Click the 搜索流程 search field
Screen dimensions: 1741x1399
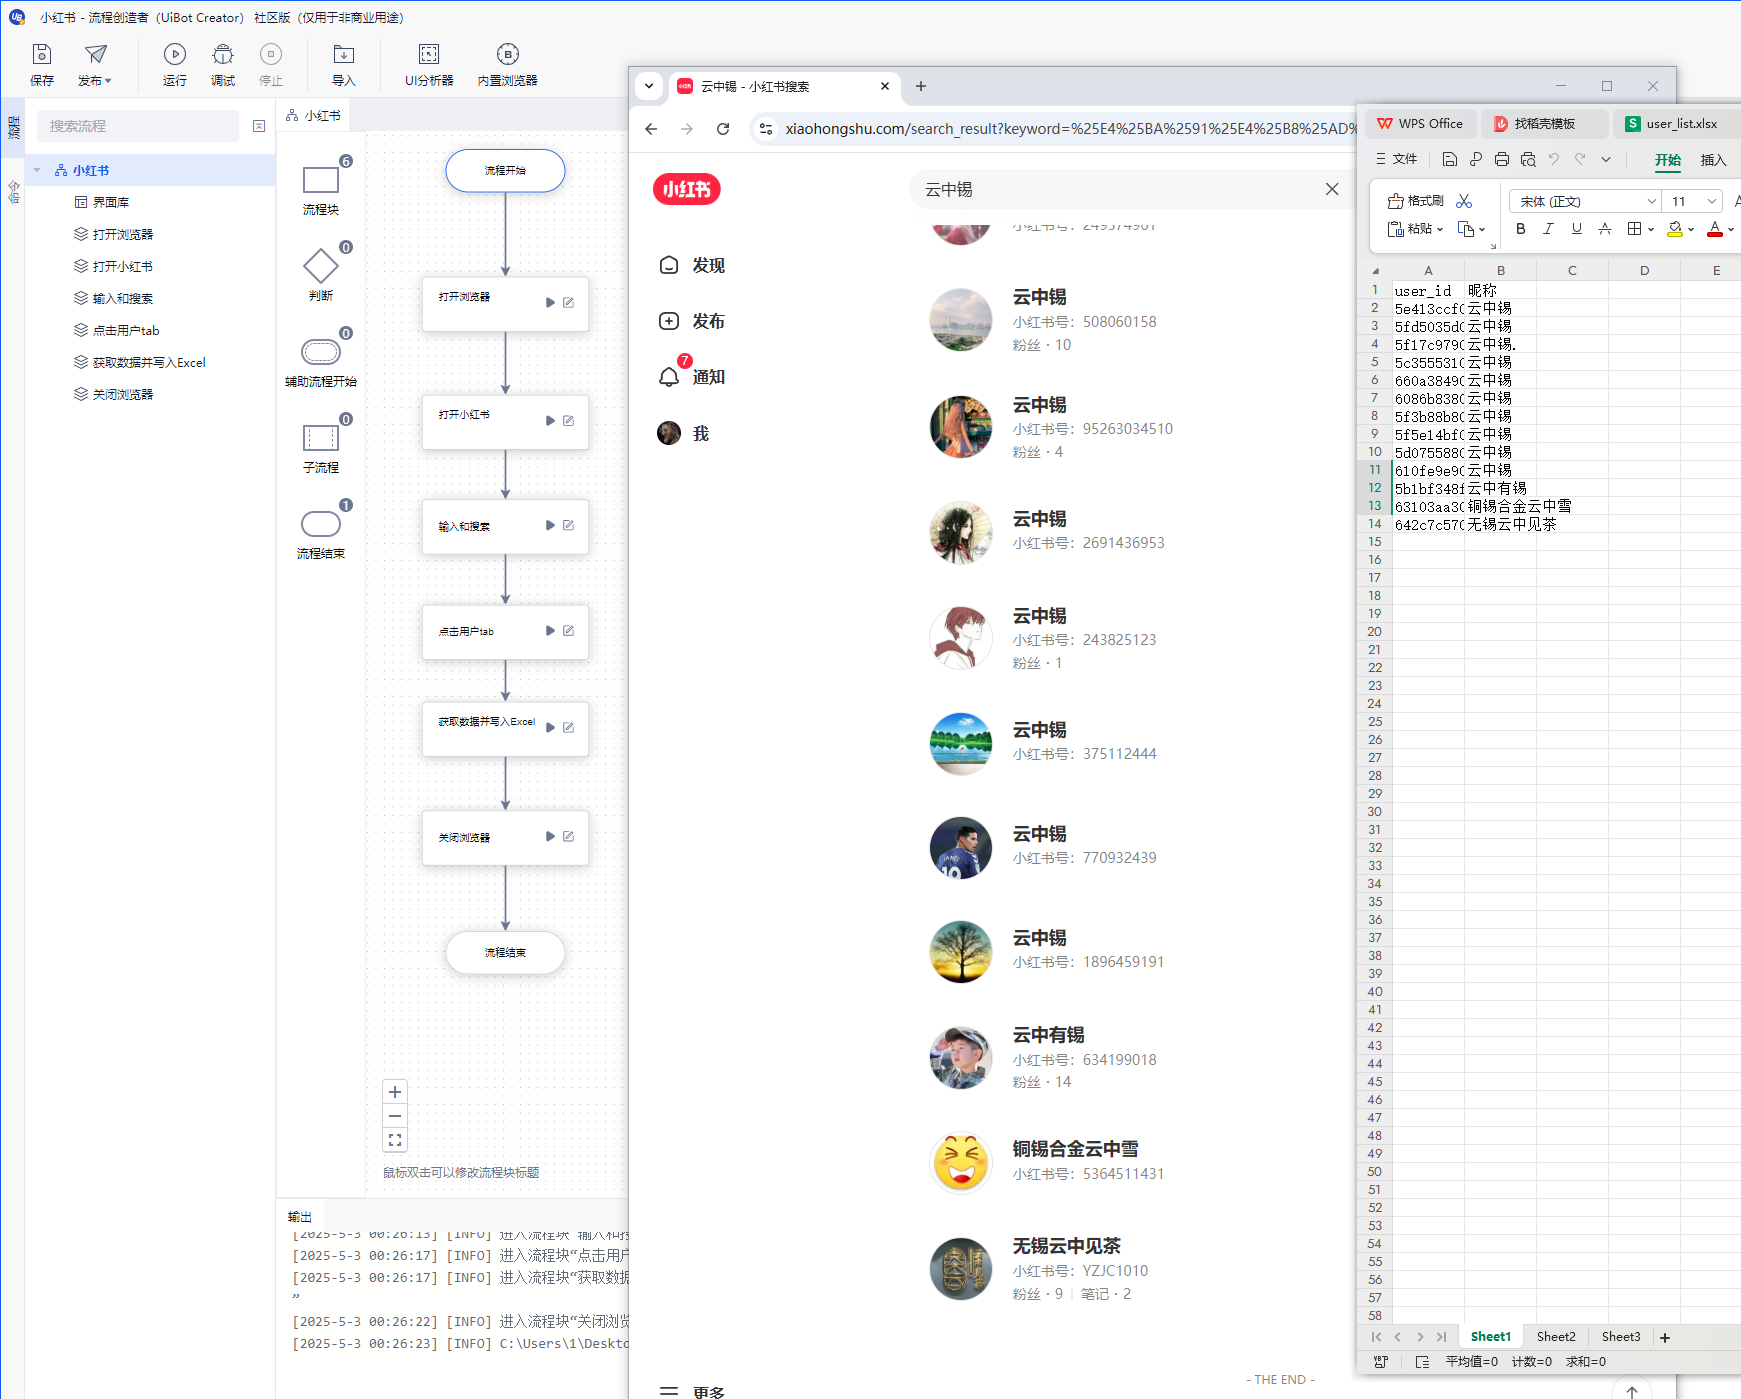tap(138, 126)
